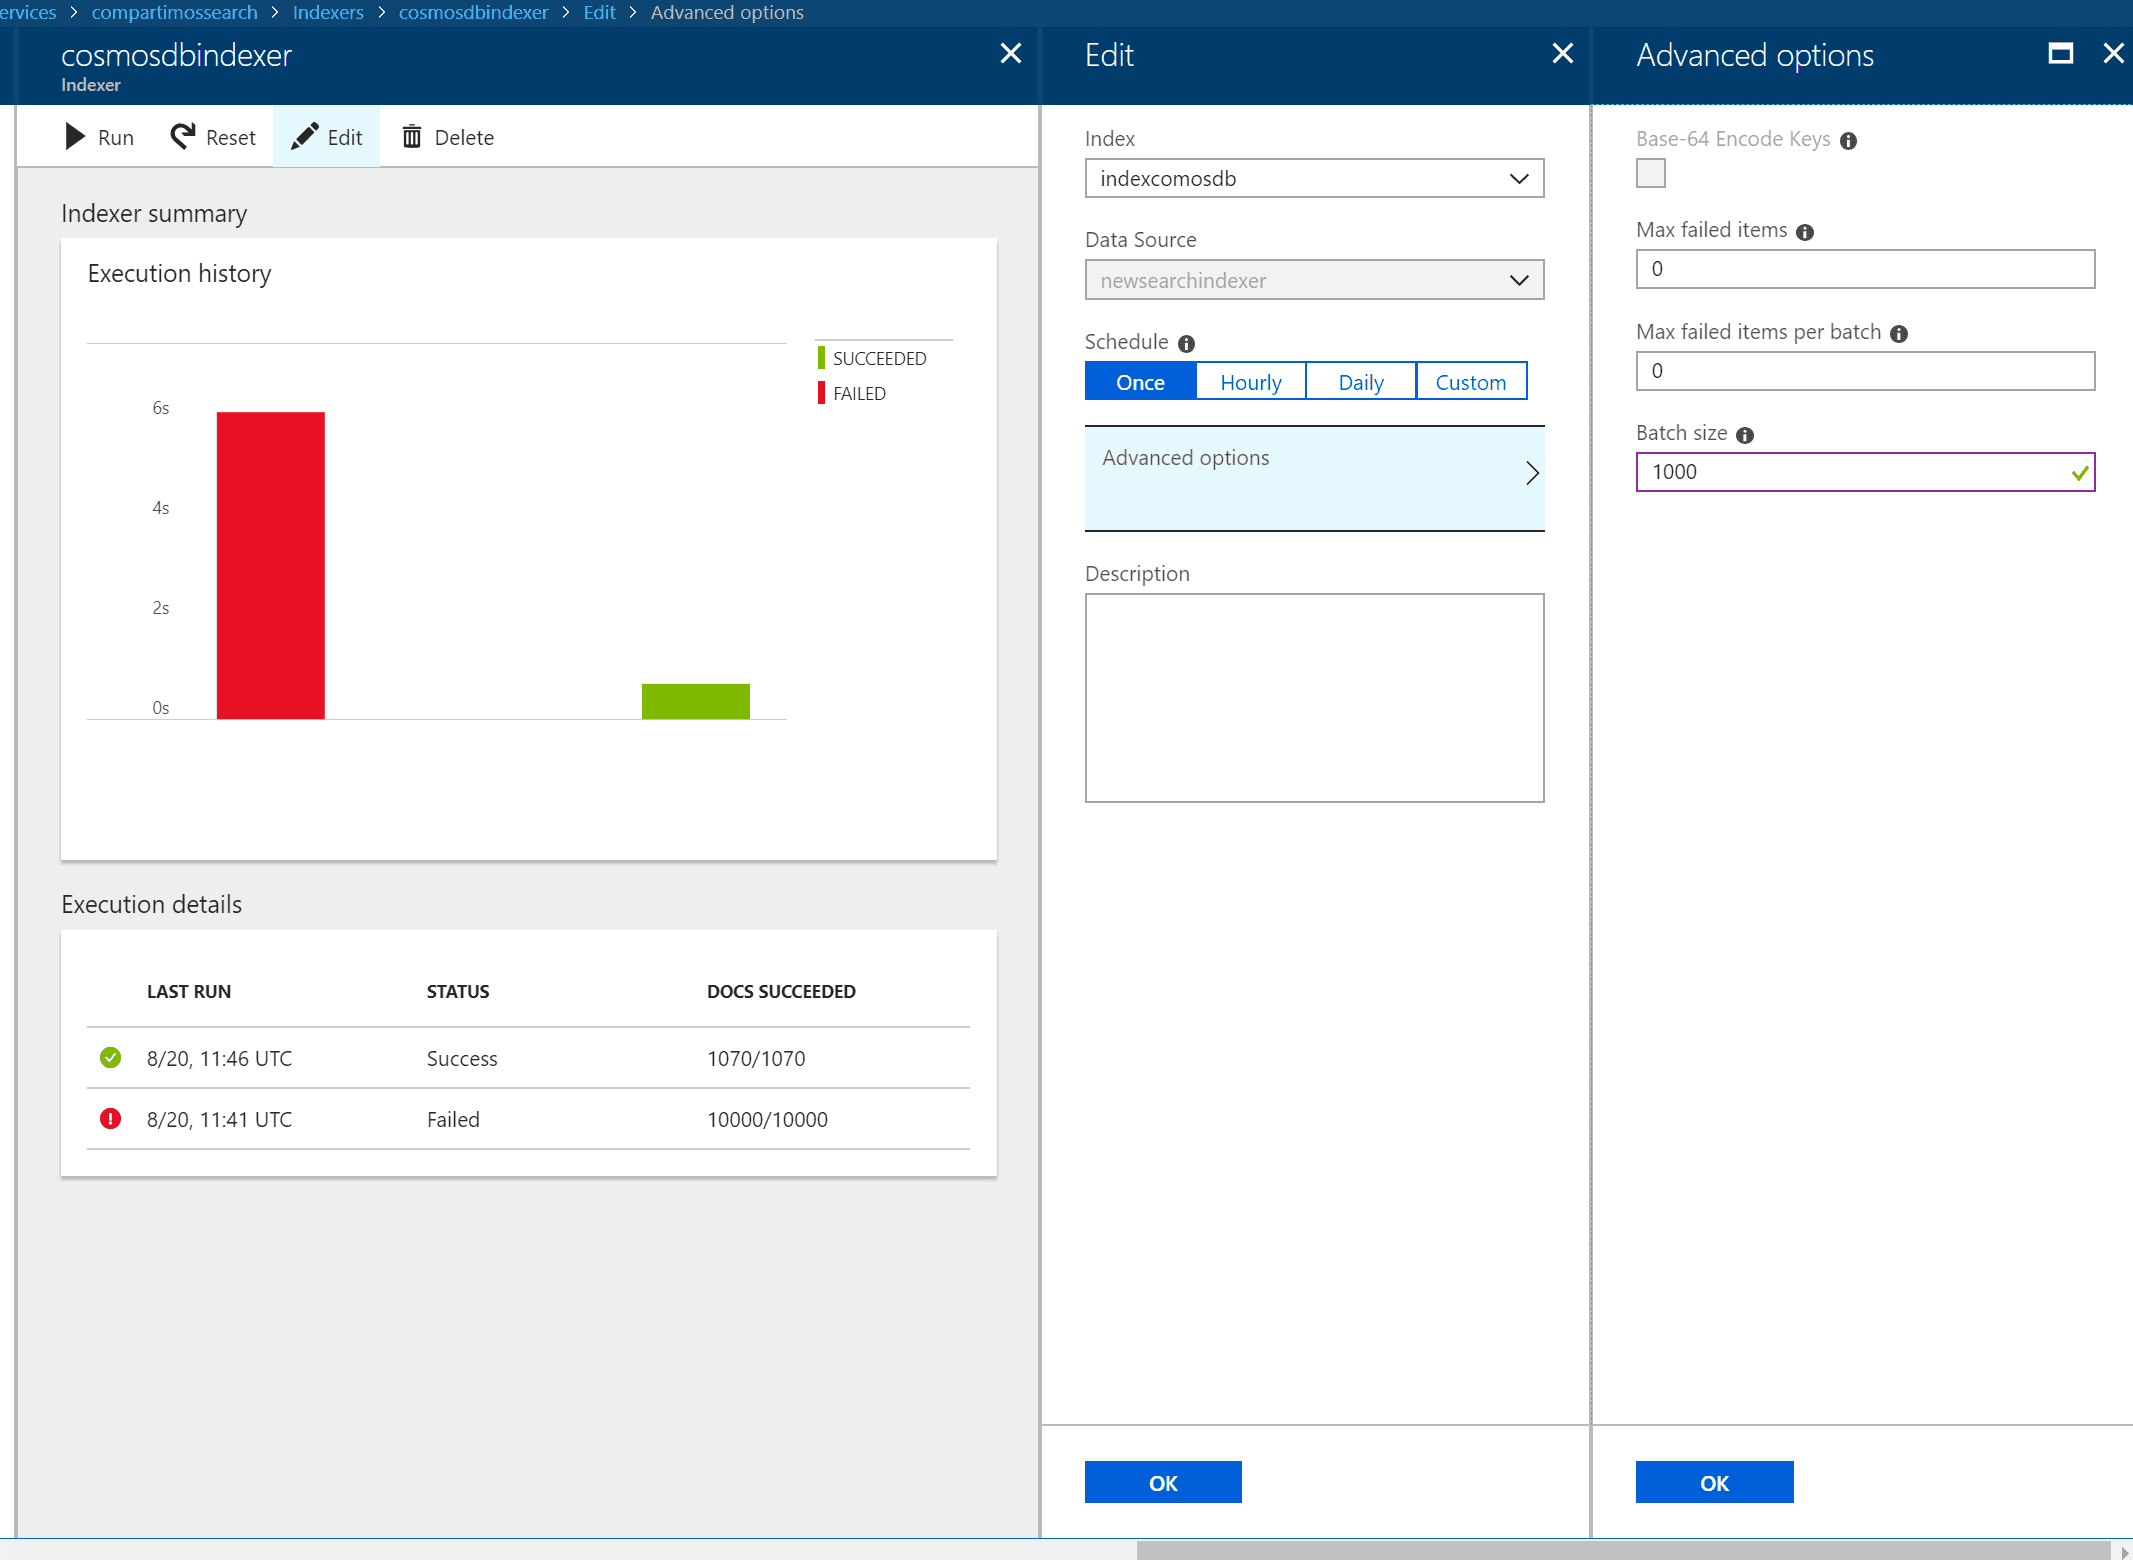Close the Advanced options blade
This screenshot has height=1560, width=2133.
(2113, 53)
